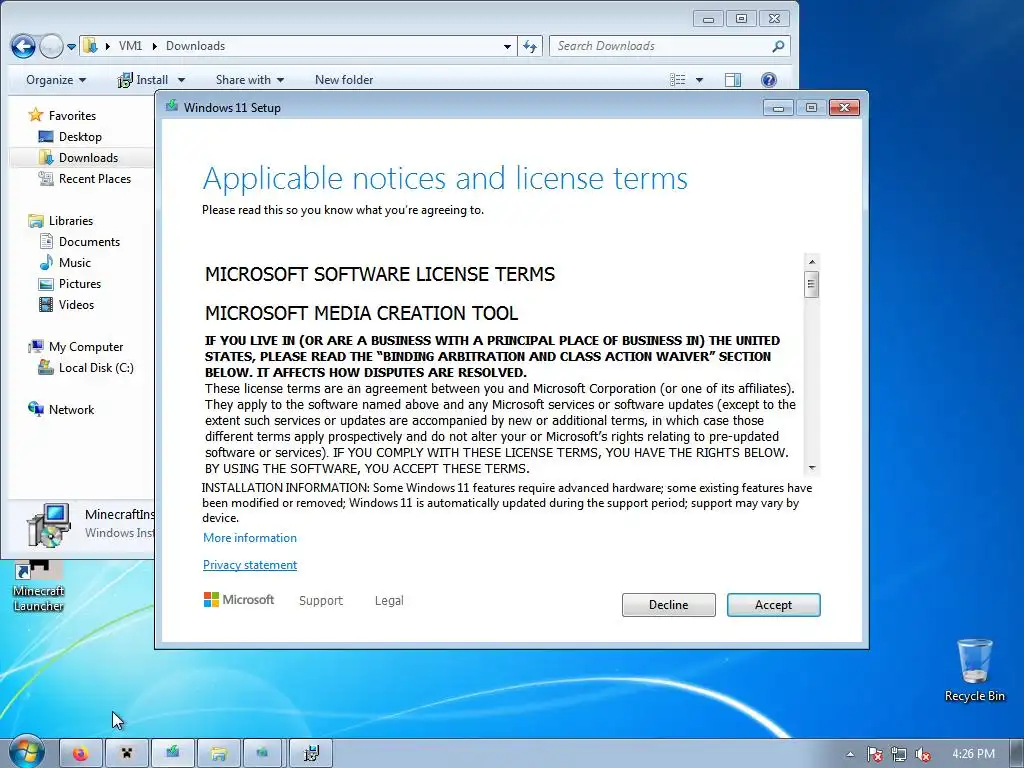Click the license text scrollbar thumb
The height and width of the screenshot is (768, 1024).
(x=812, y=284)
